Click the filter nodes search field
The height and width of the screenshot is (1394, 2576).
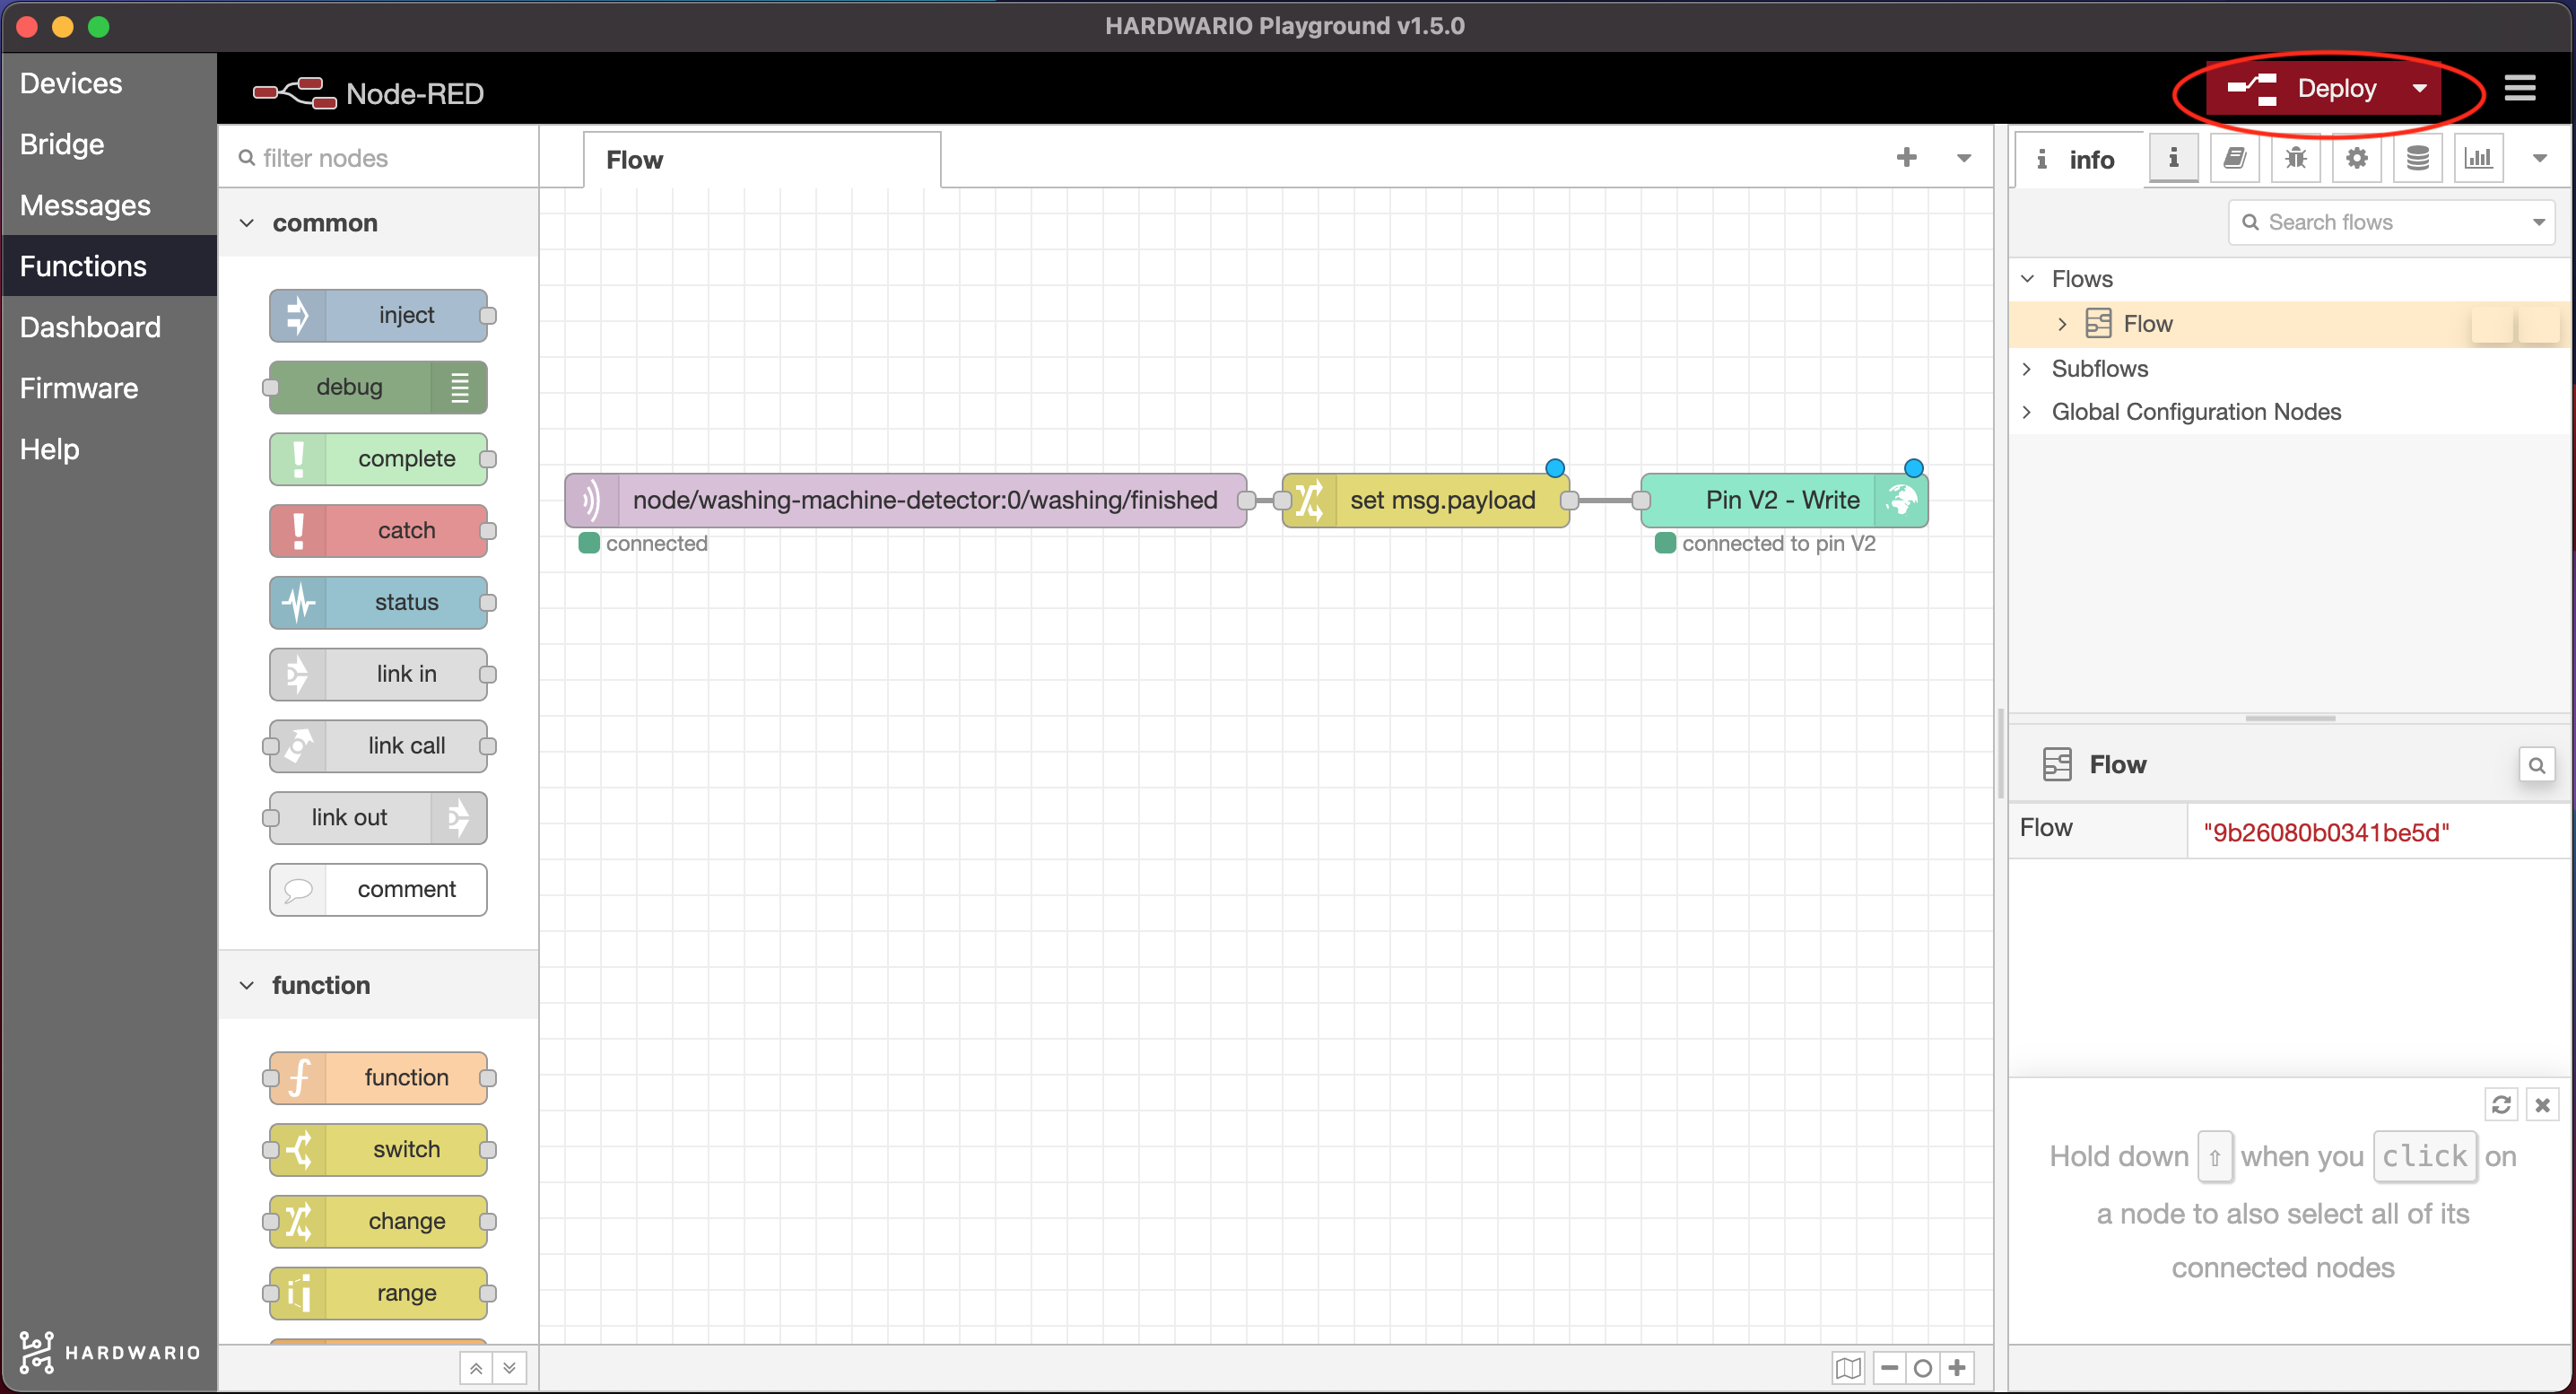click(379, 158)
